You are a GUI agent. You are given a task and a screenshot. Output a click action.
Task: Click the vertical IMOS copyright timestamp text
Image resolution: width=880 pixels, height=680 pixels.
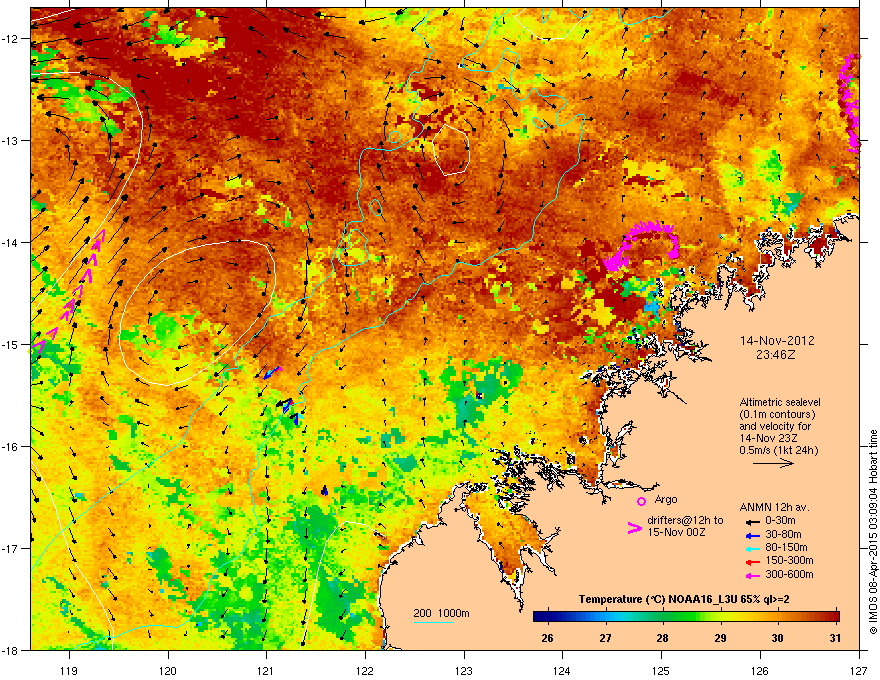[x=873, y=532]
